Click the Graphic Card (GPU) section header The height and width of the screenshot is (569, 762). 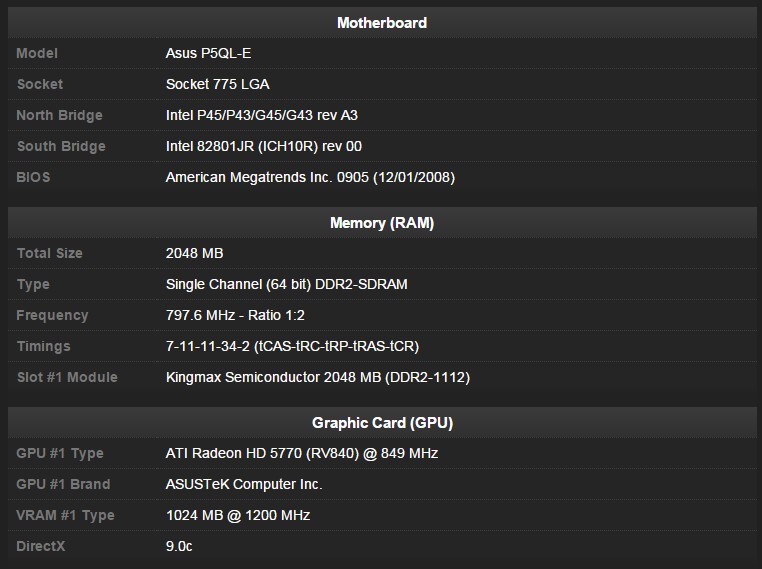[x=382, y=423]
